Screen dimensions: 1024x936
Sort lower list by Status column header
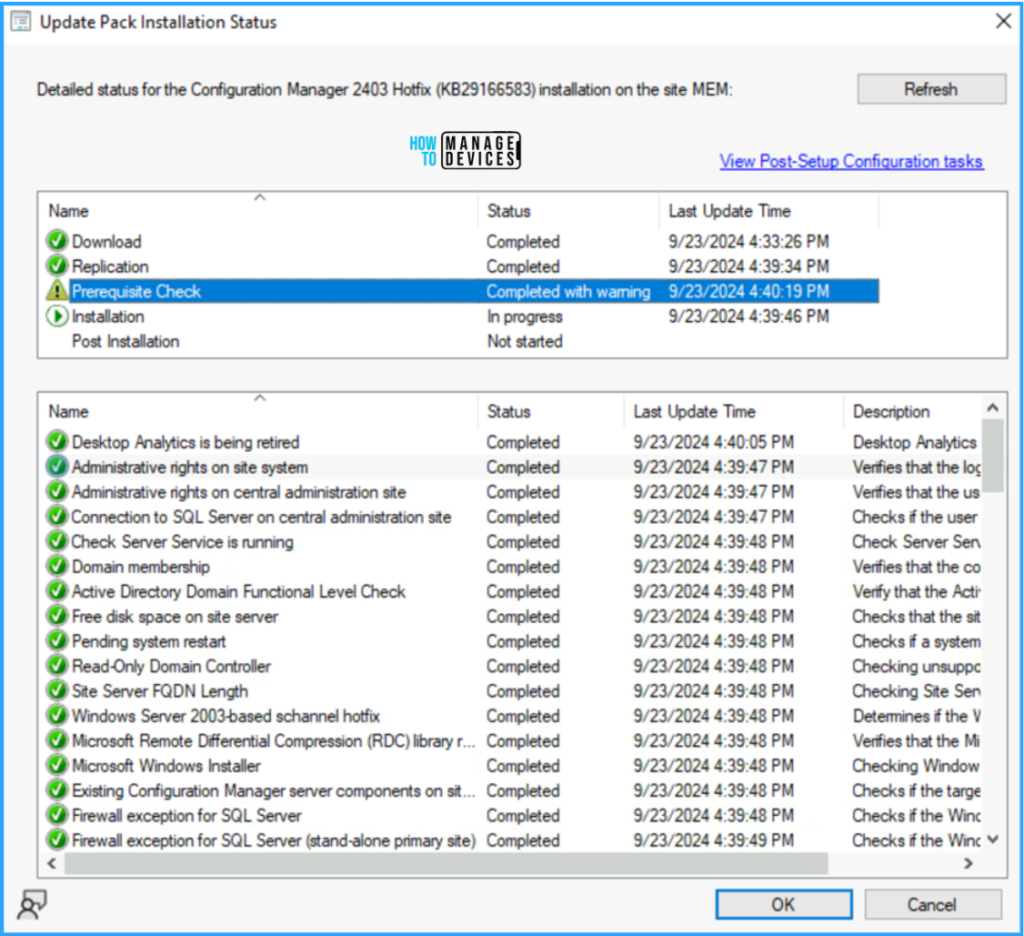tap(551, 411)
